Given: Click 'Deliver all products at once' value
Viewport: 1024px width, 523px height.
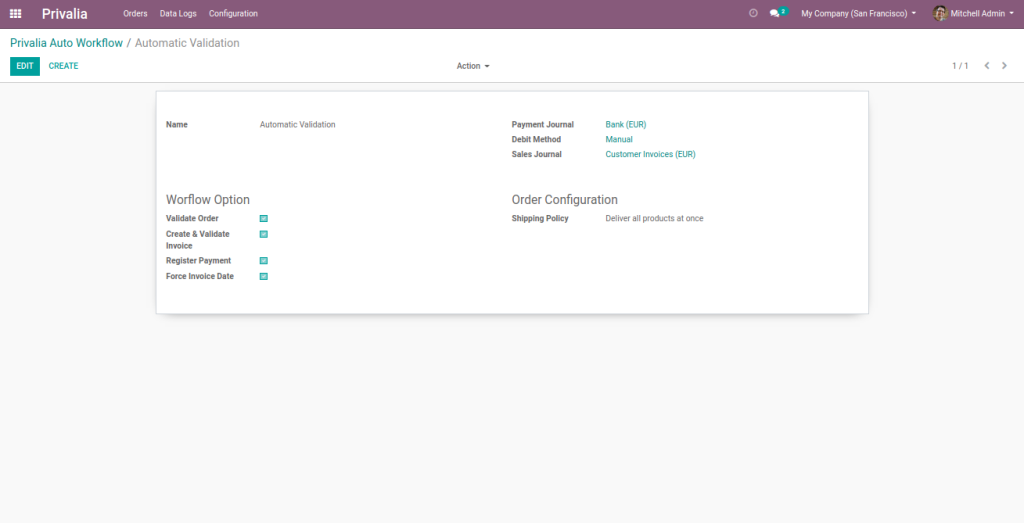Looking at the screenshot, I should [654, 219].
